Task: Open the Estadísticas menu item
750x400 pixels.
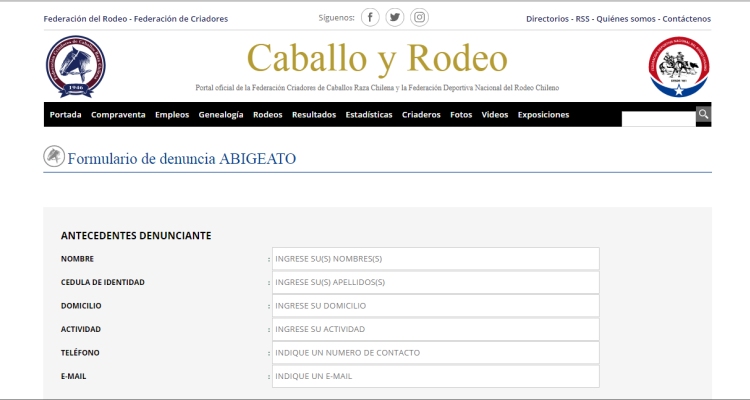Action: click(369, 115)
